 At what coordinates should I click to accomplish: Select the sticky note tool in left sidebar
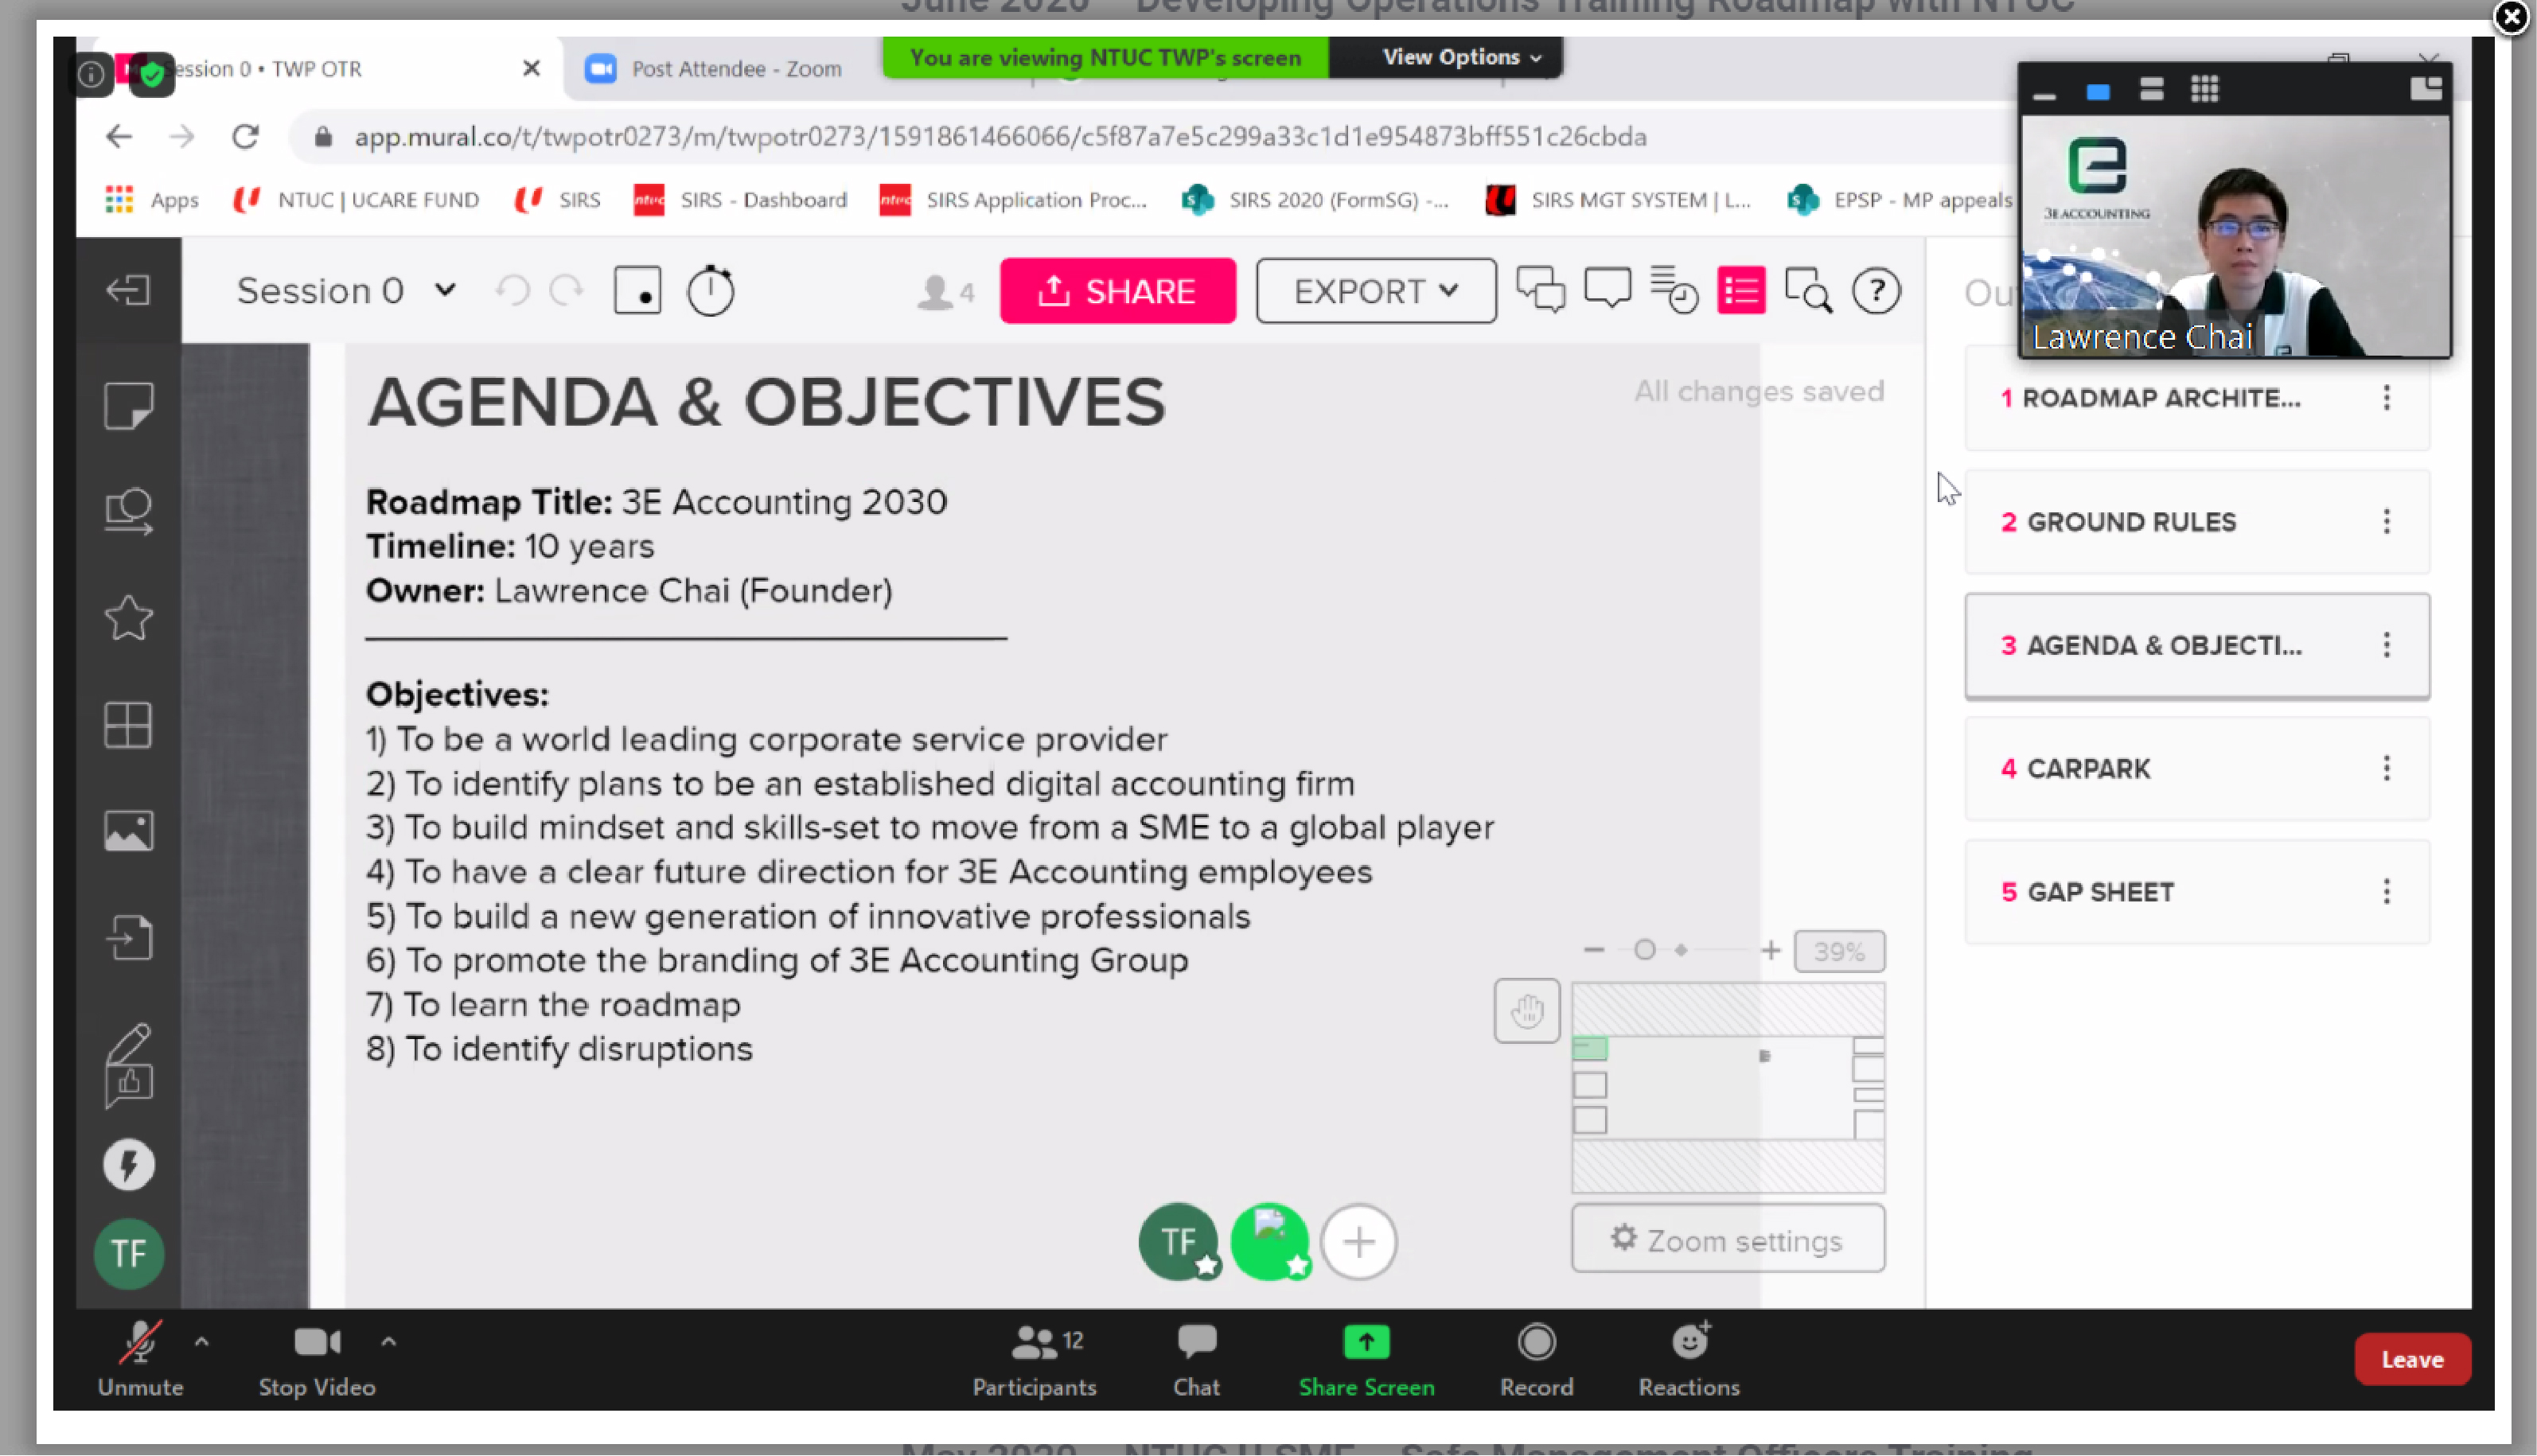[x=128, y=405]
